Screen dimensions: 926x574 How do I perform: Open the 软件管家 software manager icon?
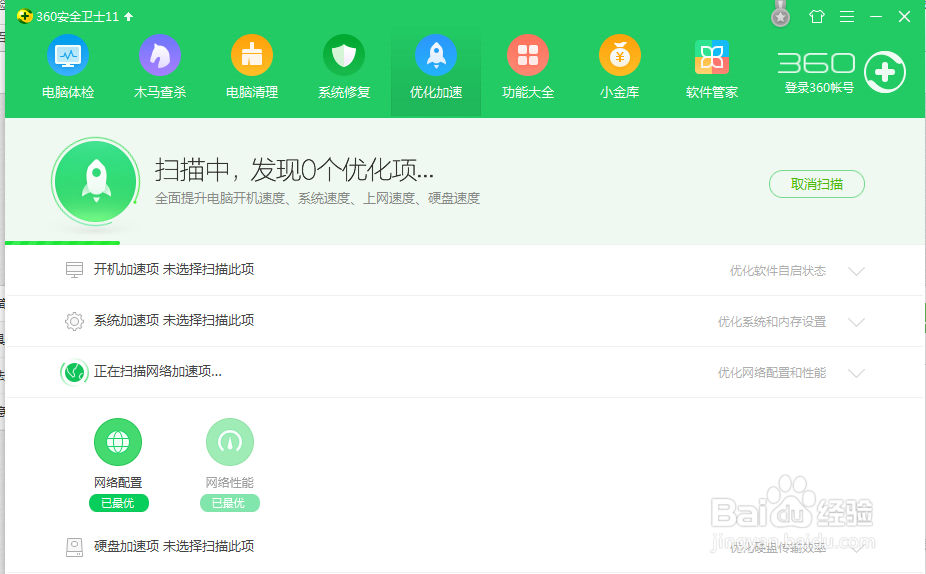point(712,57)
